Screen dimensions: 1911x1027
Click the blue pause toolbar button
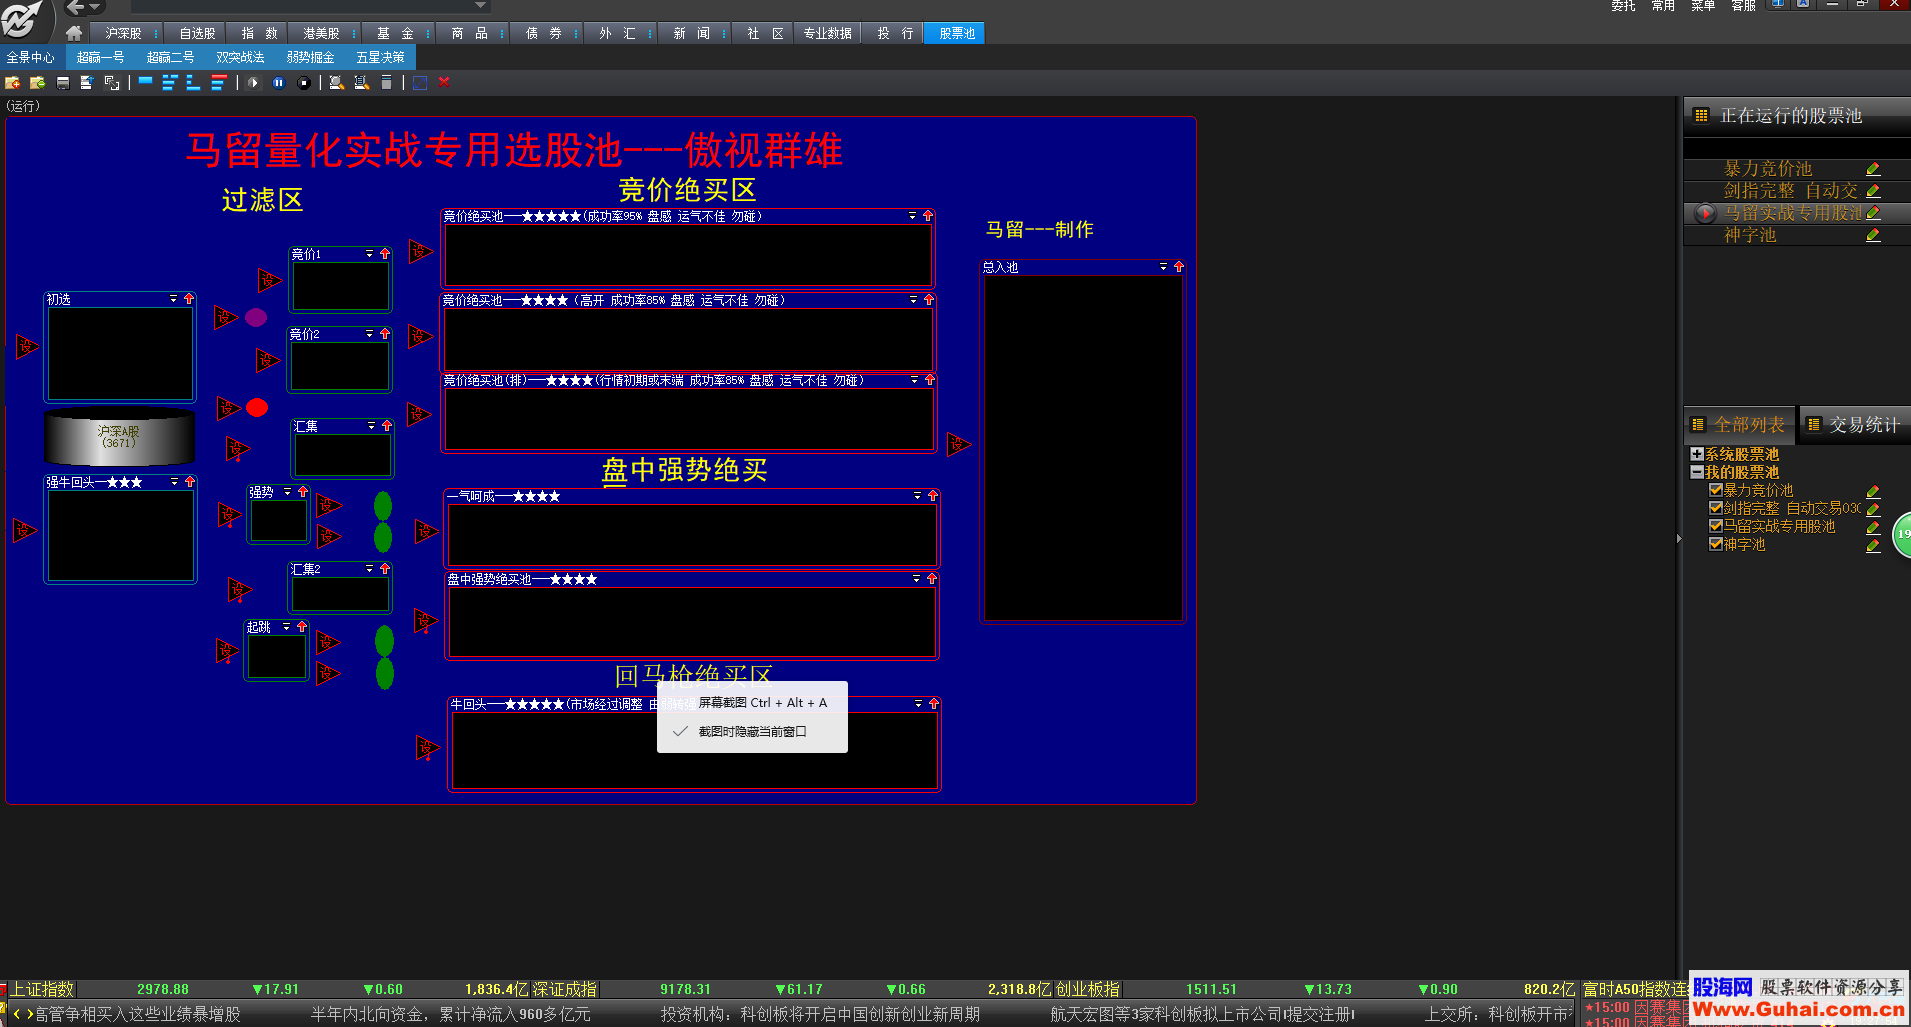[x=278, y=83]
